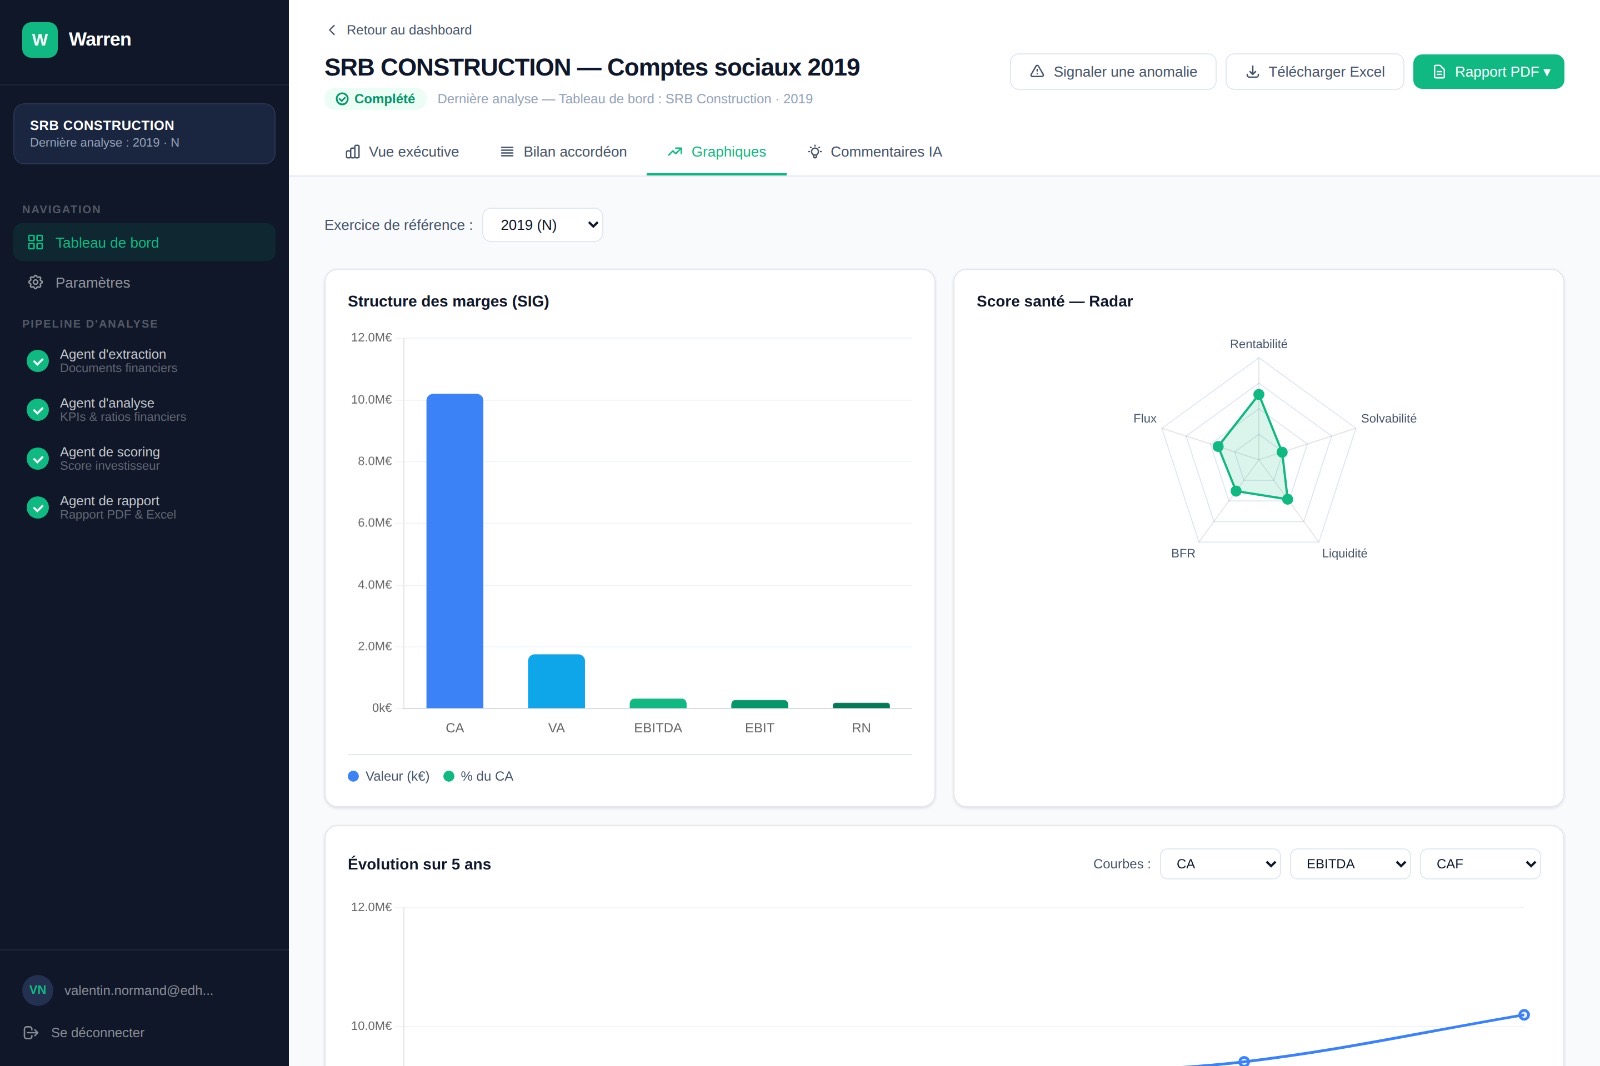Click the Structure des marges (SIG) title
Viewport: 1600px width, 1066px height.
[x=448, y=301]
